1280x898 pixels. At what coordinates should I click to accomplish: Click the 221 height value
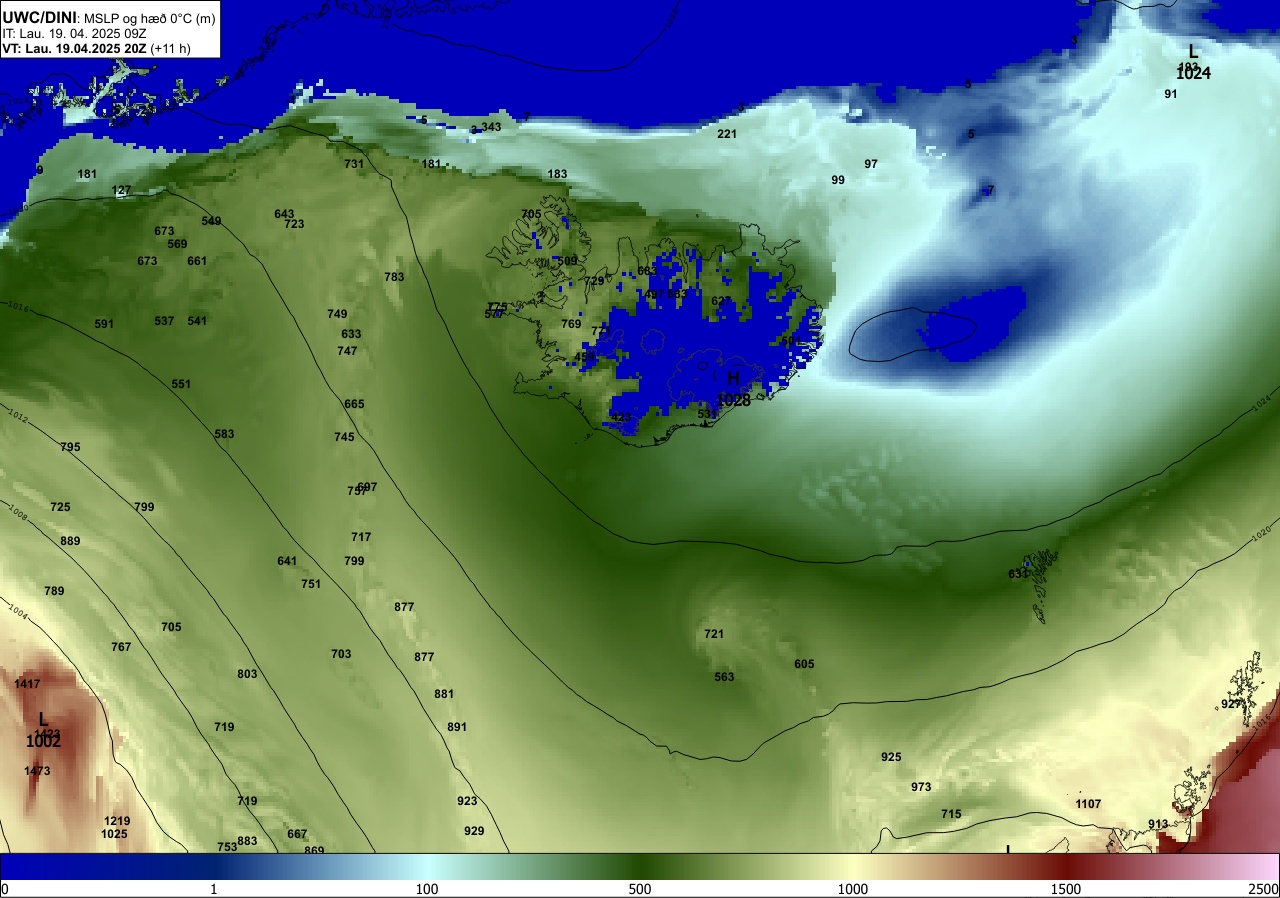(727, 134)
